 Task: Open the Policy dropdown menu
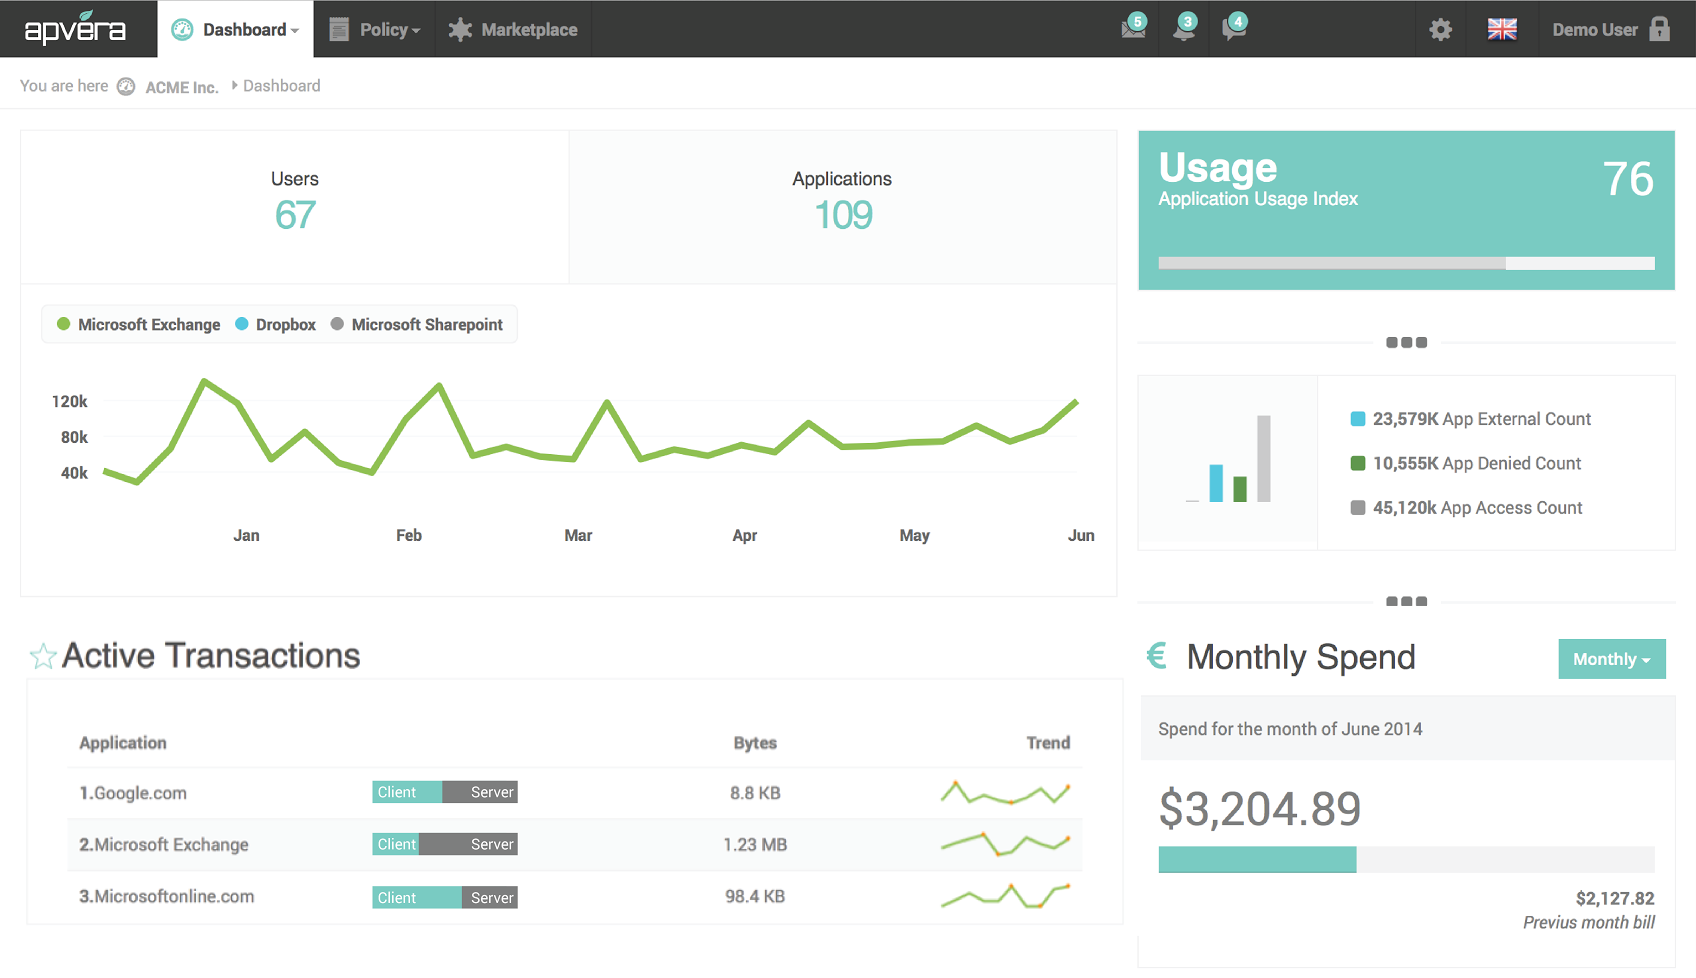(375, 29)
